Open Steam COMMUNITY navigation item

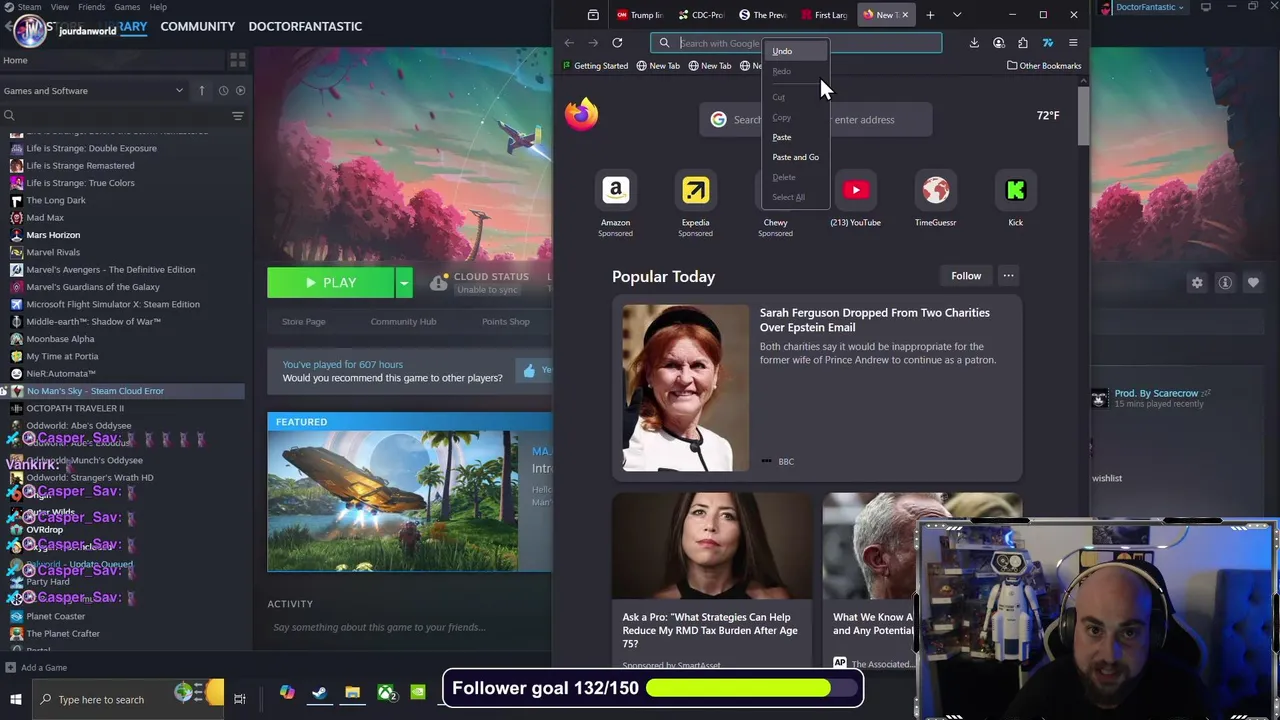click(x=197, y=26)
